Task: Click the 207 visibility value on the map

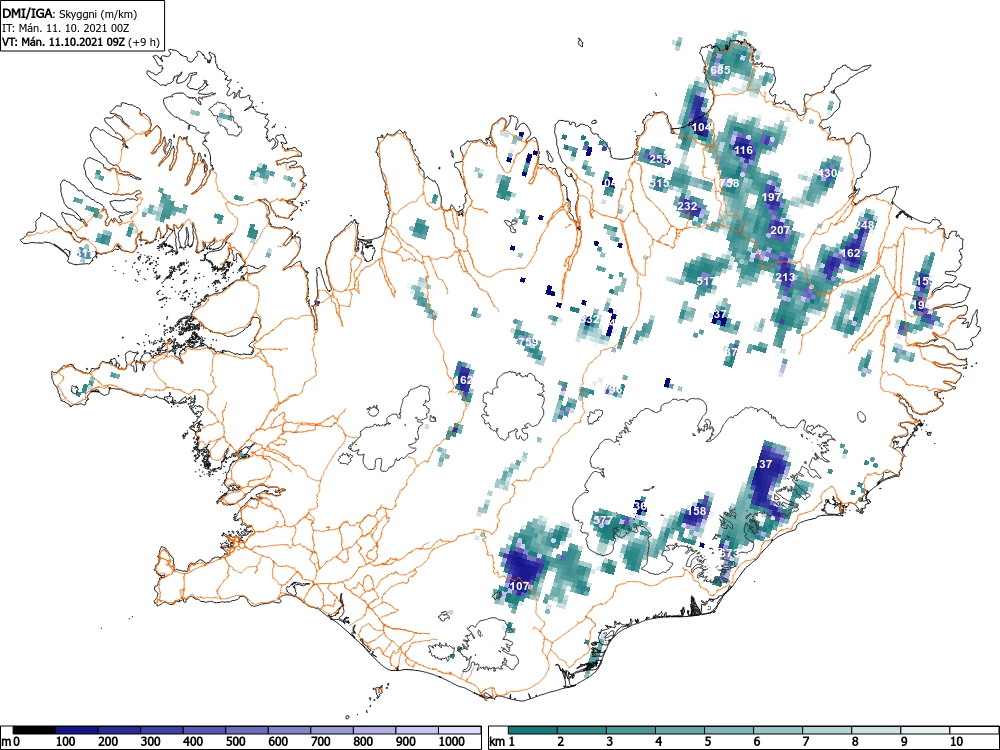Action: click(x=781, y=230)
